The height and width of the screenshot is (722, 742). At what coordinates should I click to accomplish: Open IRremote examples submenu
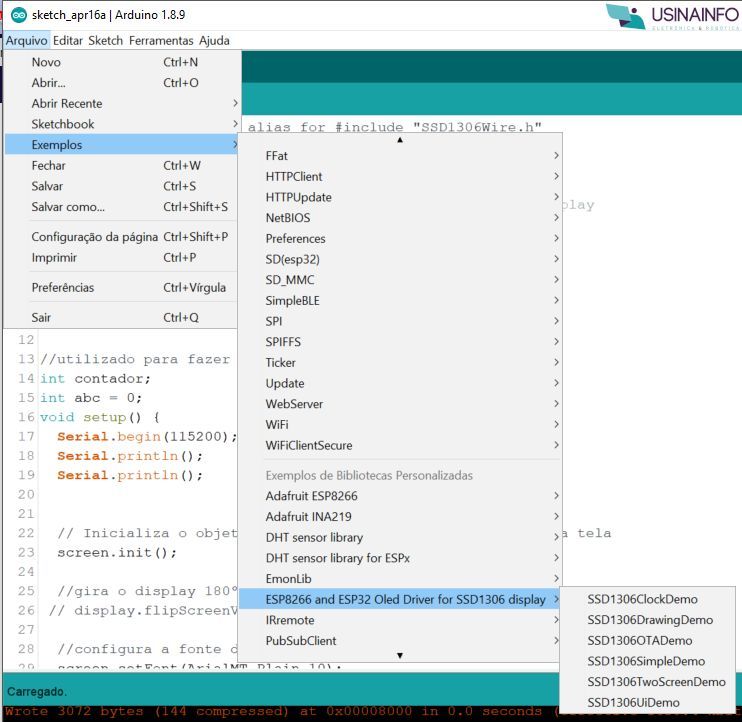pyautogui.click(x=400, y=620)
